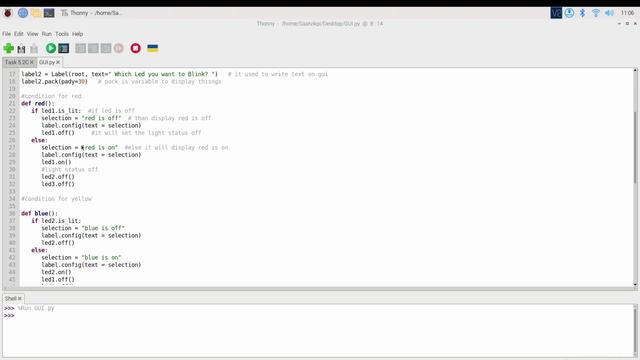
Task: Open the Run menu
Action: tap(47, 34)
